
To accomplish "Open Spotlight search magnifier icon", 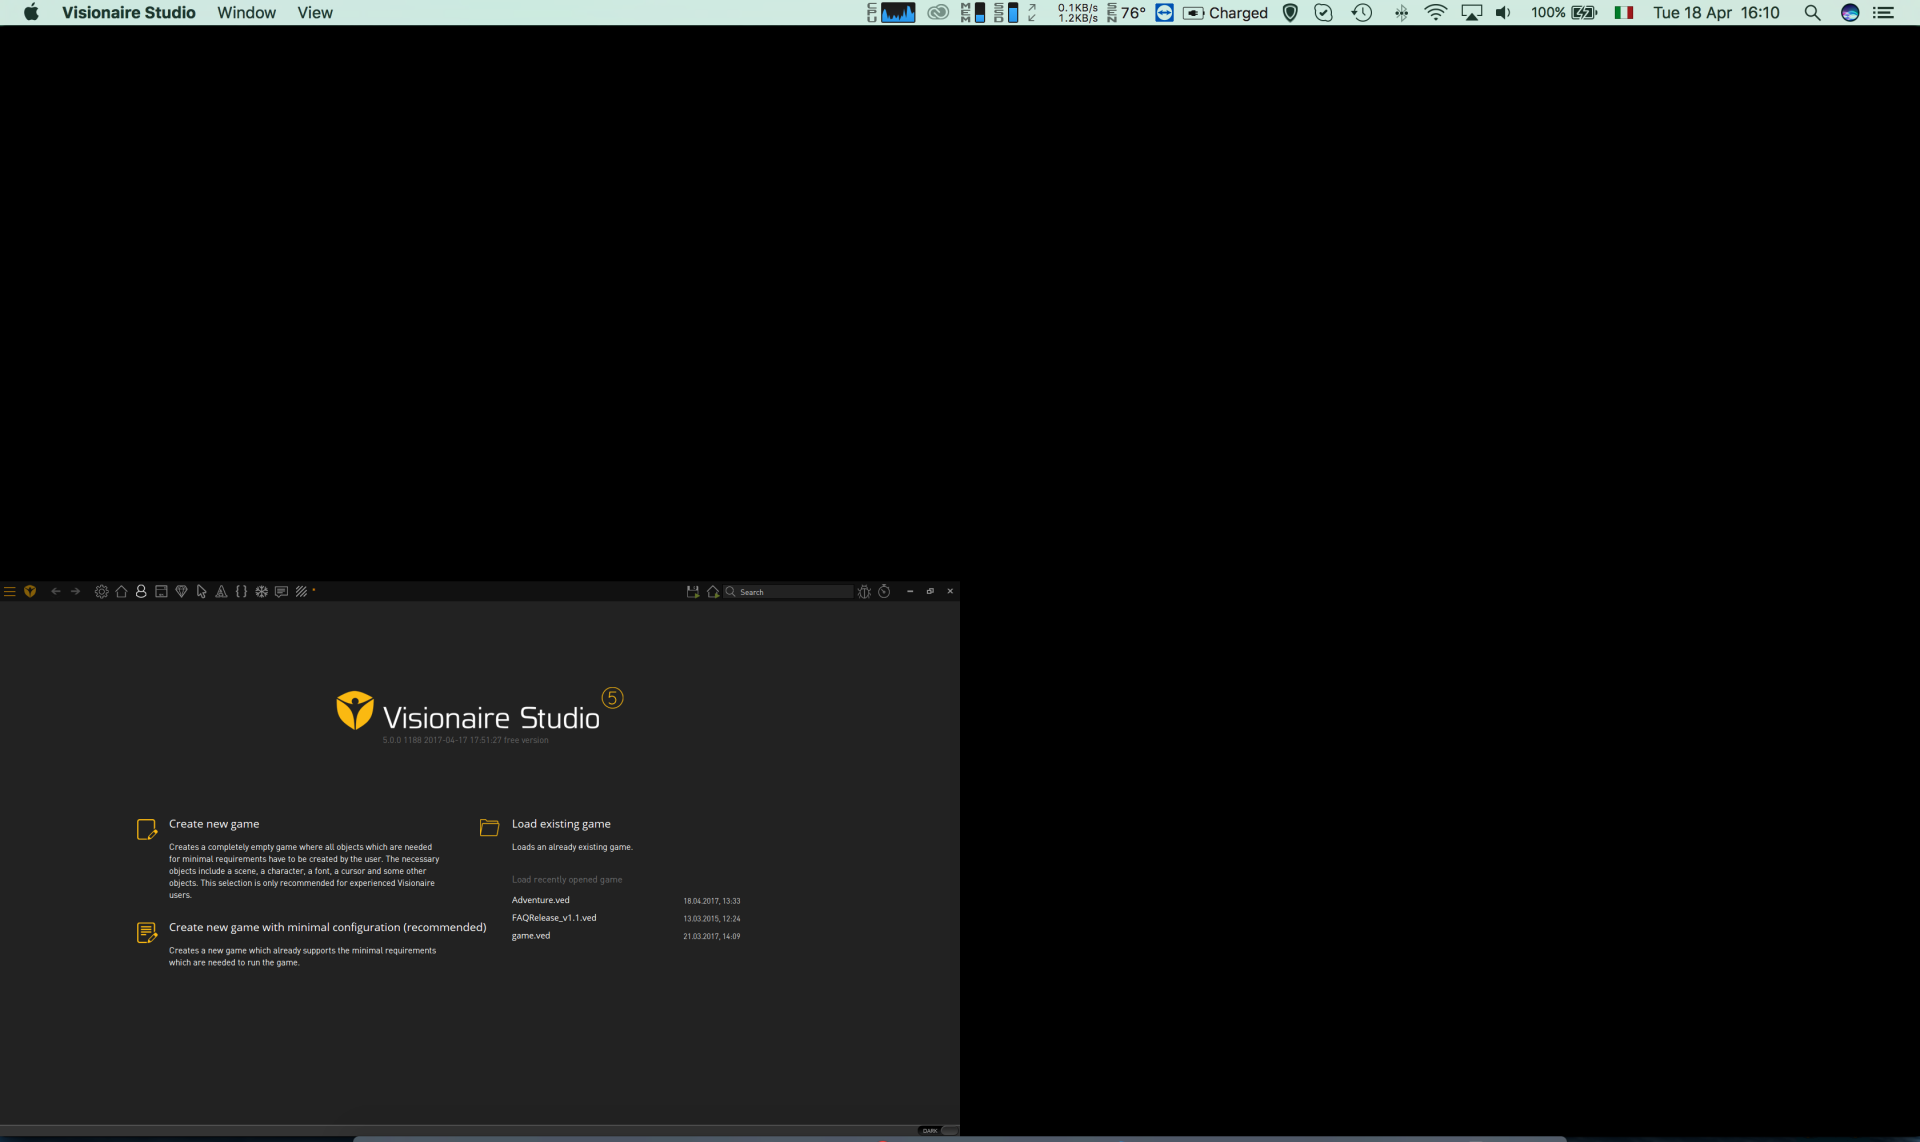I will point(1812,13).
